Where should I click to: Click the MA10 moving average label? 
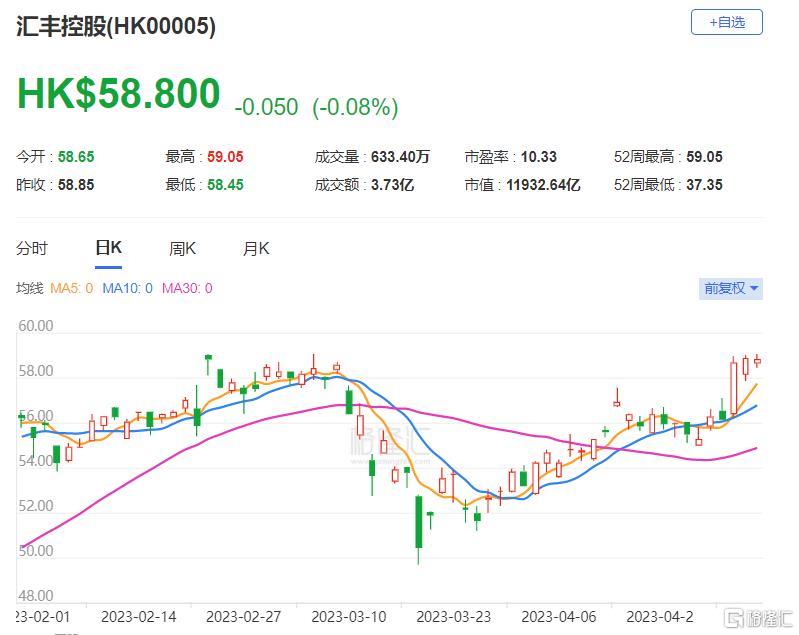(127, 288)
